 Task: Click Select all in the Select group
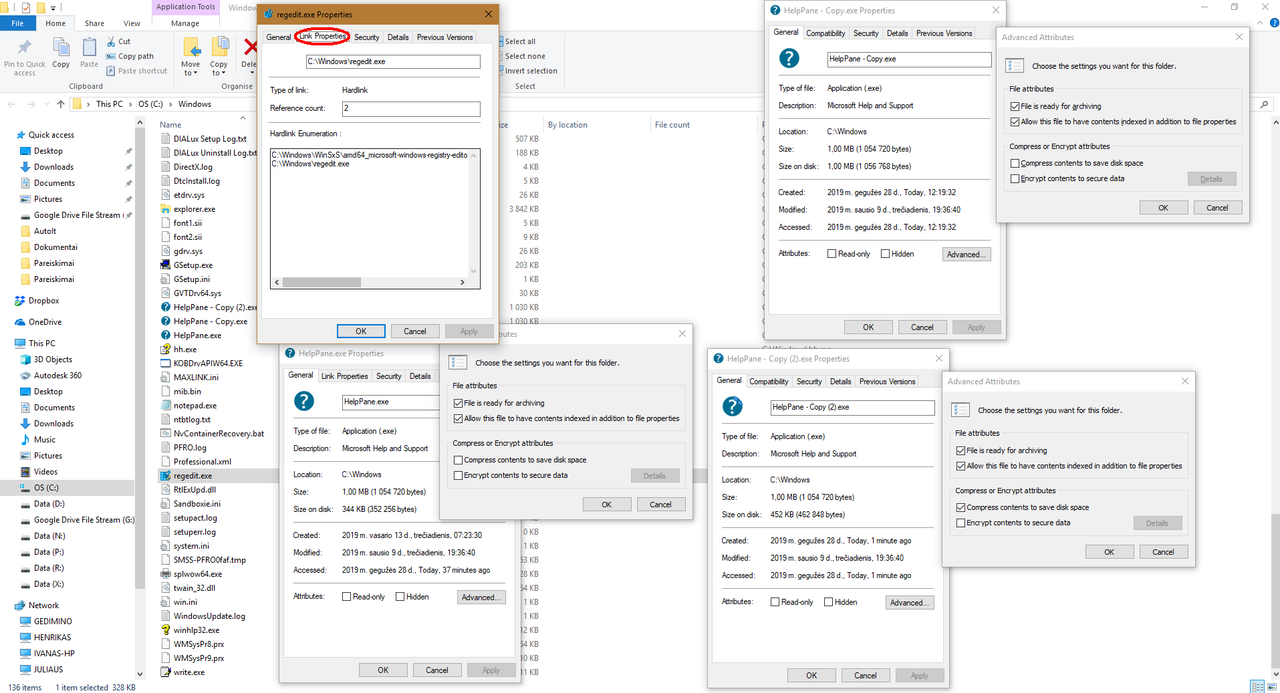click(519, 42)
